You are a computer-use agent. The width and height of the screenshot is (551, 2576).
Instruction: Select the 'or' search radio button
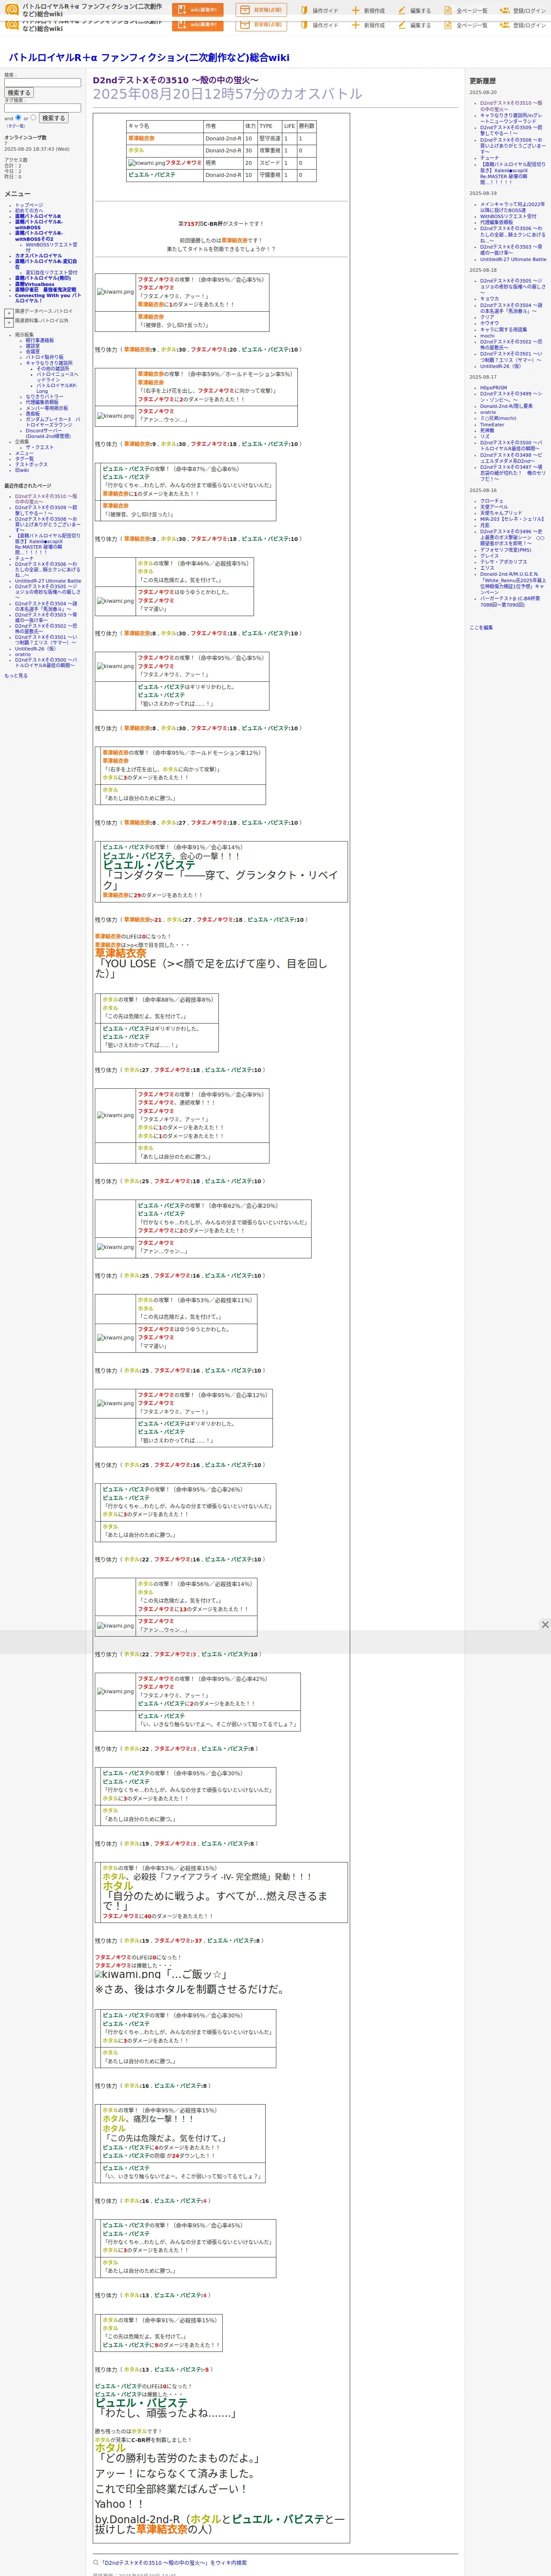(34, 117)
